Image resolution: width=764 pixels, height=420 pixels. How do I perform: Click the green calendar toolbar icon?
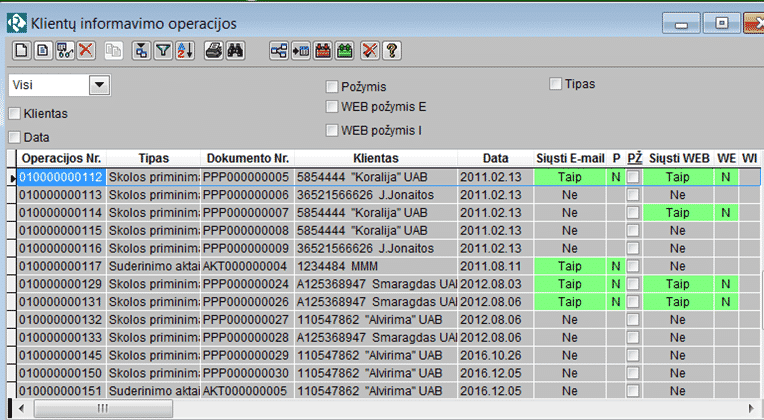point(344,49)
